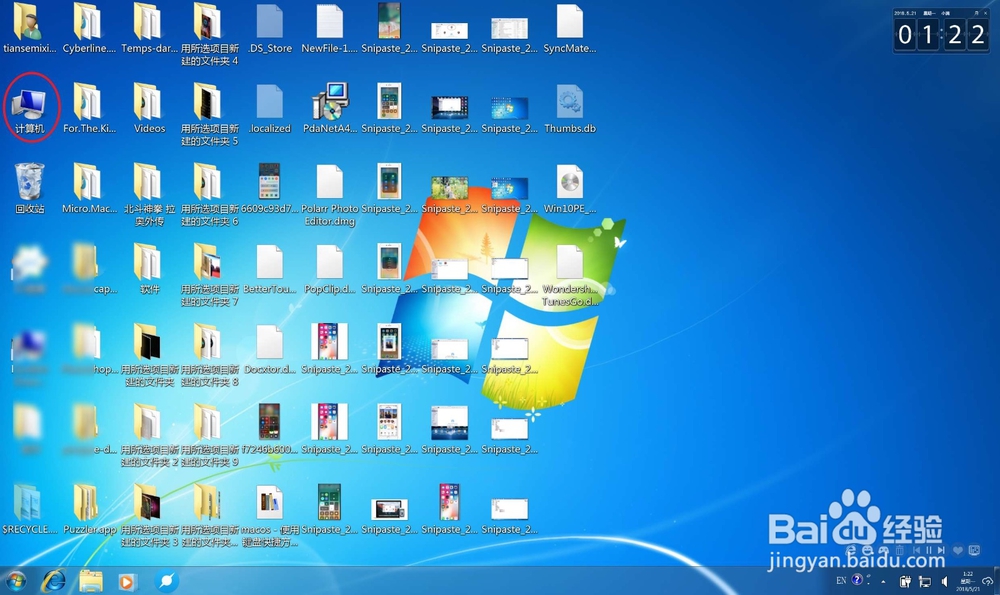This screenshot has height=595, width=1000.
Task: Open the volume speaker tray icon
Action: 945,582
